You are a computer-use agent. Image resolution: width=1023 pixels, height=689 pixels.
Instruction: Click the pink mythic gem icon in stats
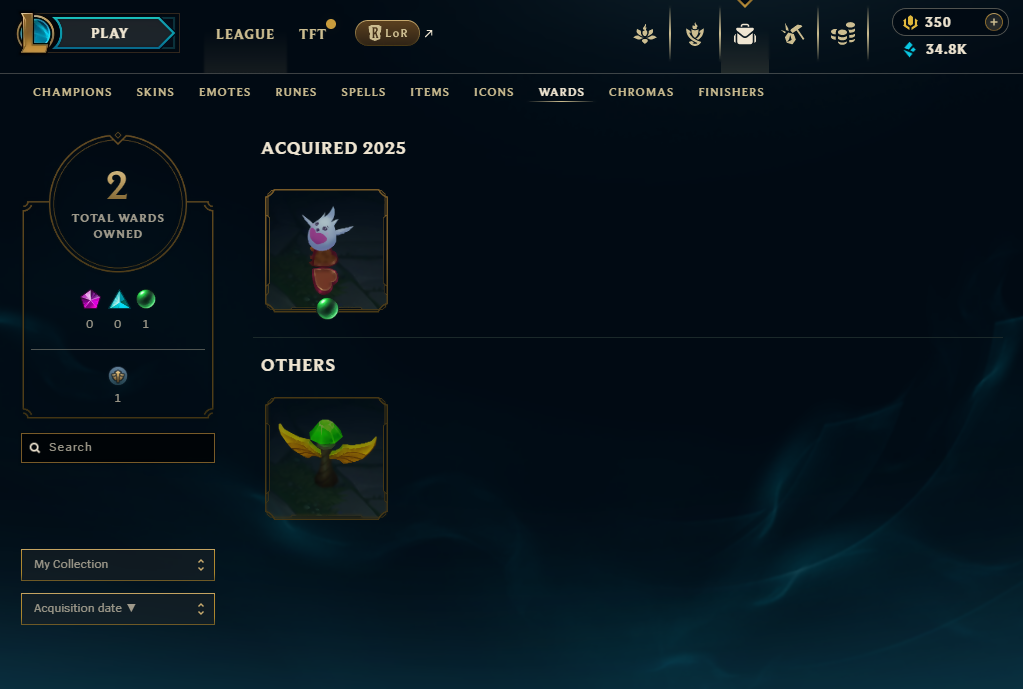pos(90,299)
